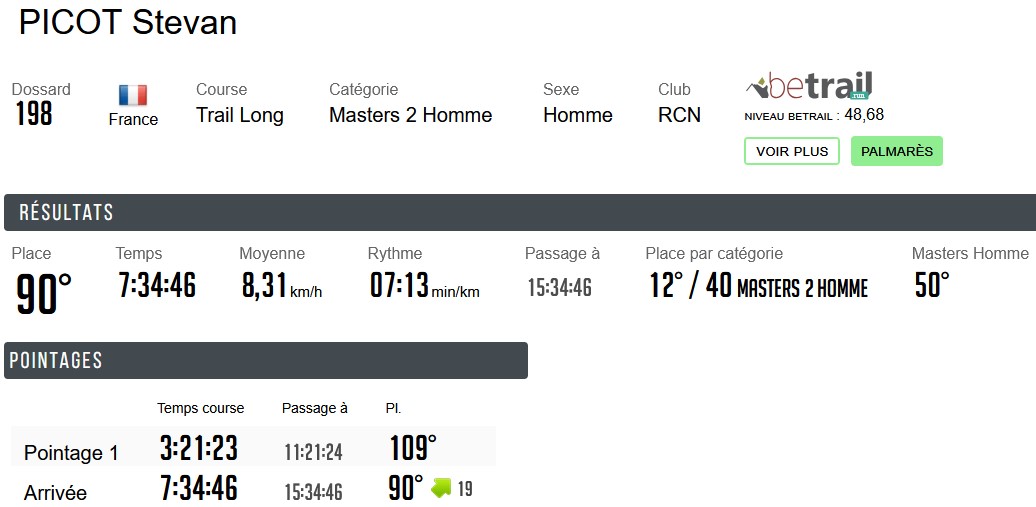Open the PALMARÈS button
This screenshot has width=1036, height=507.
click(896, 151)
